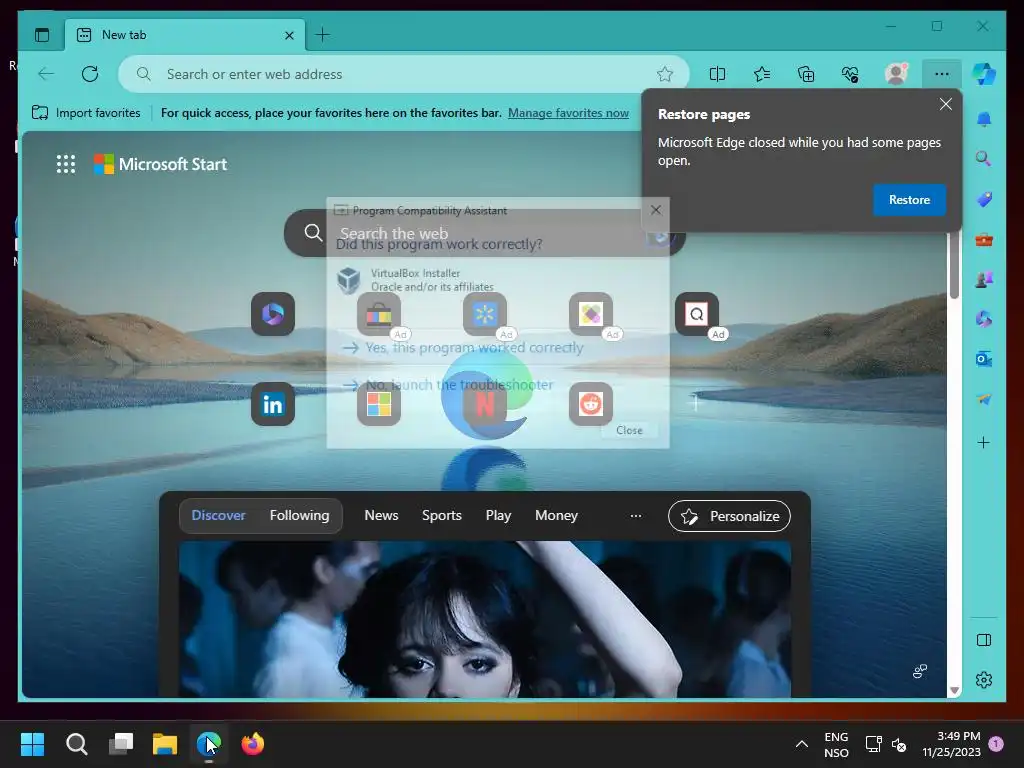Open the Reddit quick link tile
The height and width of the screenshot is (768, 1024).
click(591, 404)
